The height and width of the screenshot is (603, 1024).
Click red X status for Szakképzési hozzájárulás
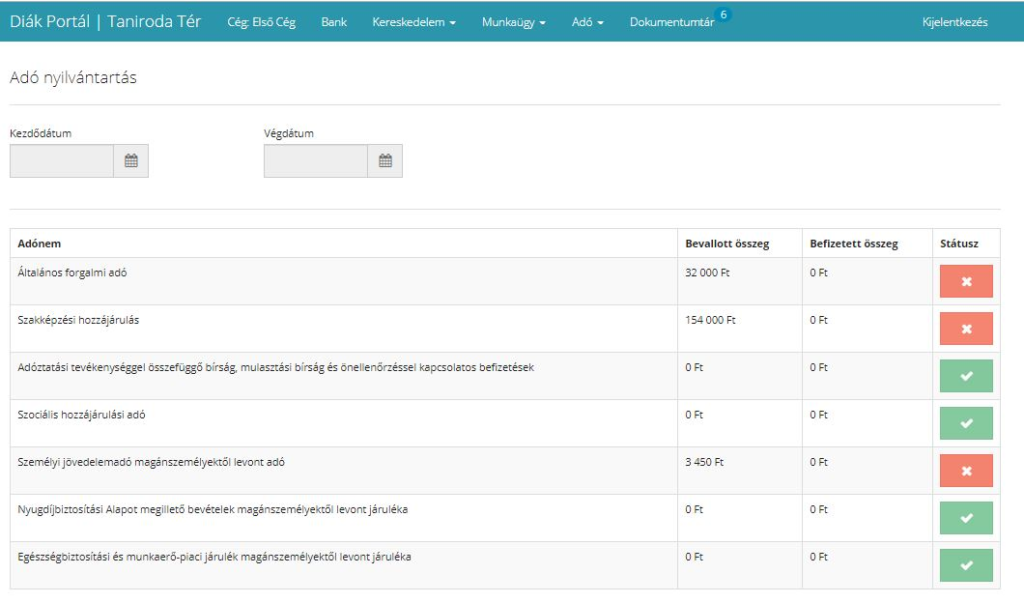pyautogui.click(x=966, y=328)
